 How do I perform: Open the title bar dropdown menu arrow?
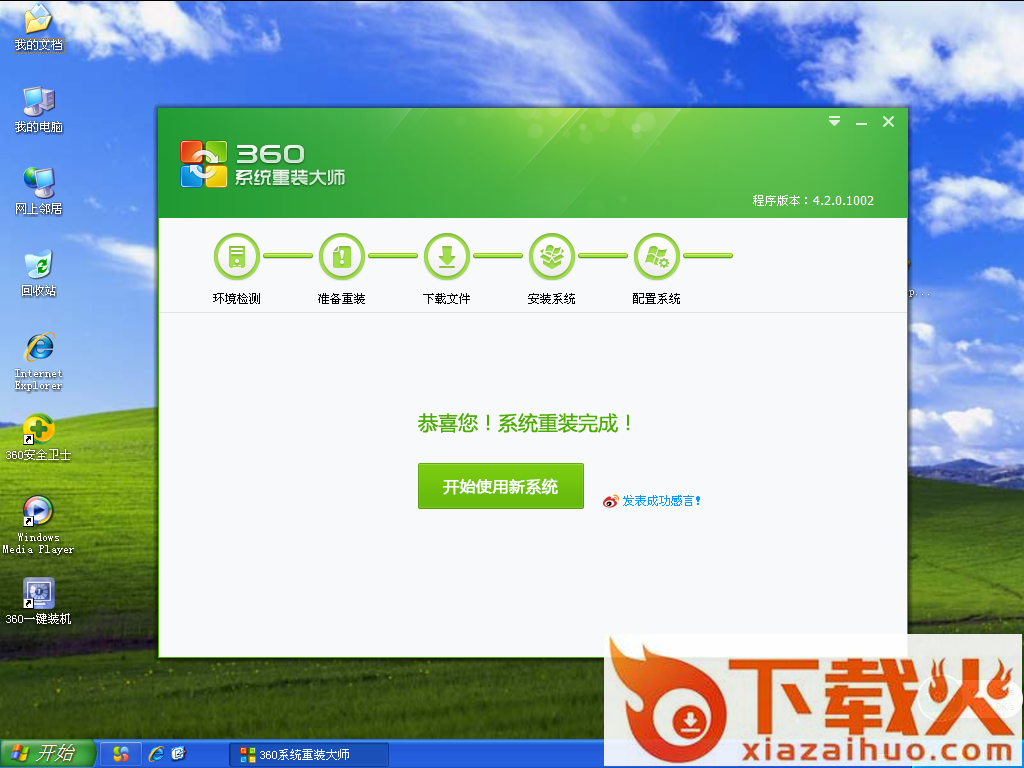pos(834,122)
